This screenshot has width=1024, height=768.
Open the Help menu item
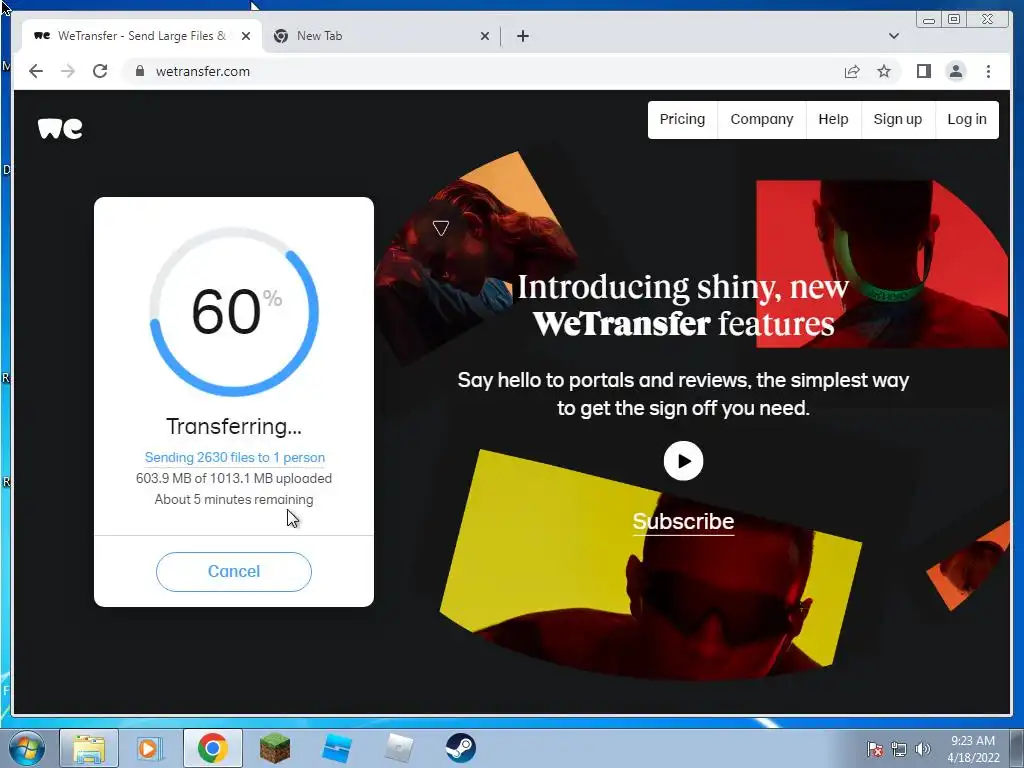click(x=833, y=120)
